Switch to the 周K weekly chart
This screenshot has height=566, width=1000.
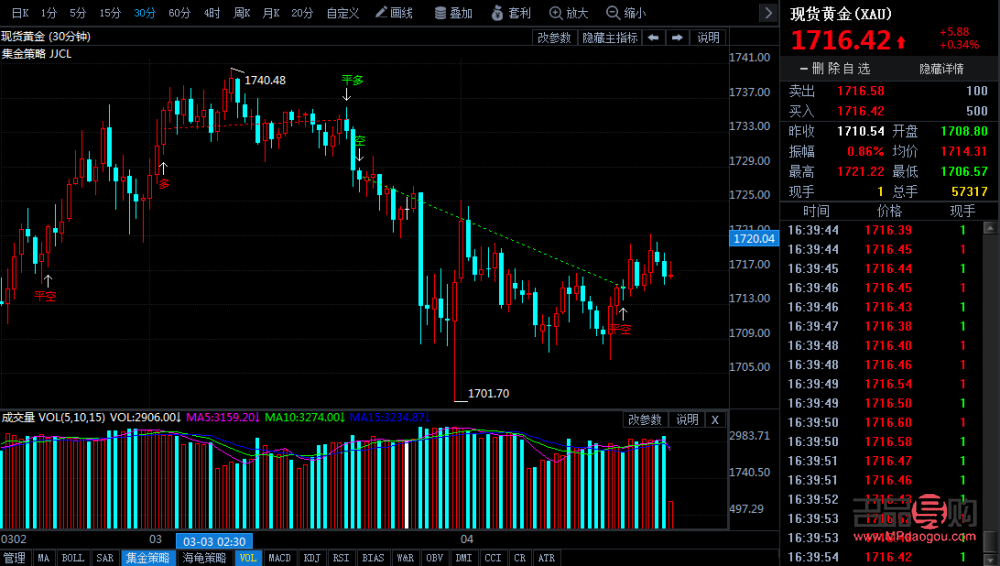tap(242, 13)
